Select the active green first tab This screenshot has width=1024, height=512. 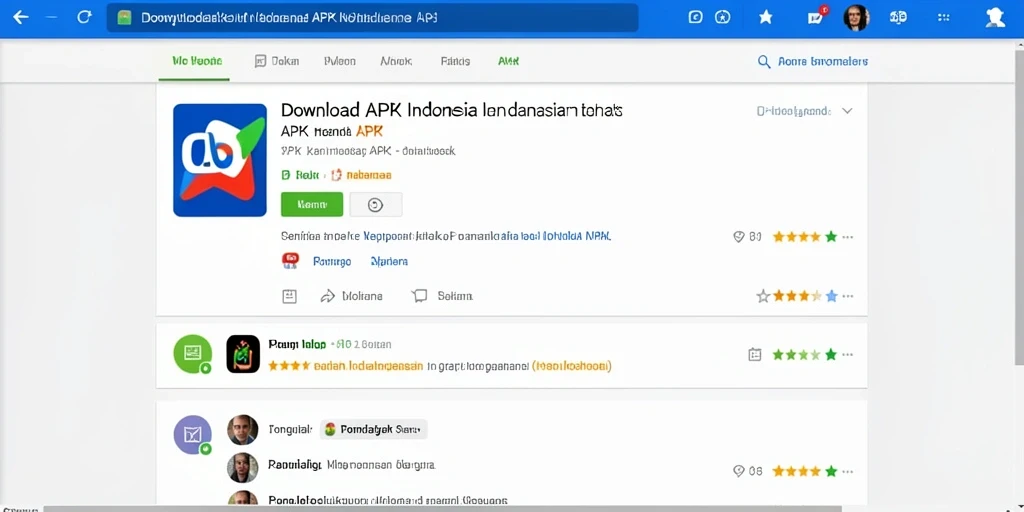[x=197, y=61]
